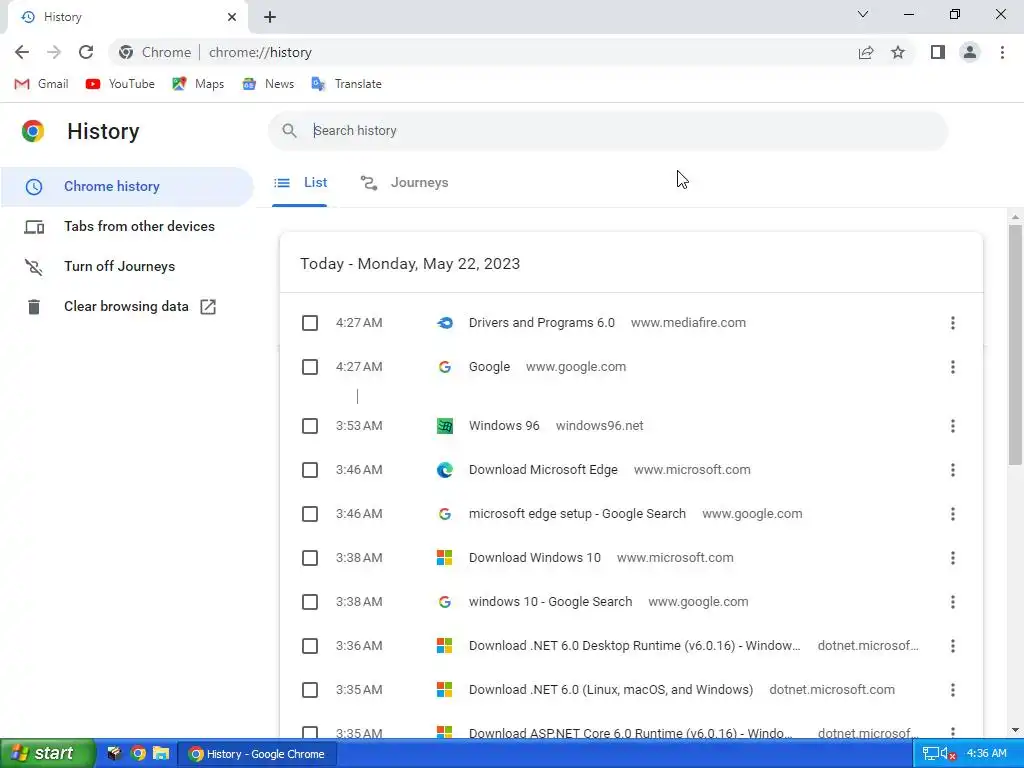Screen dimensions: 1024x768
Task: Open YouTube bookmark
Action: point(120,84)
